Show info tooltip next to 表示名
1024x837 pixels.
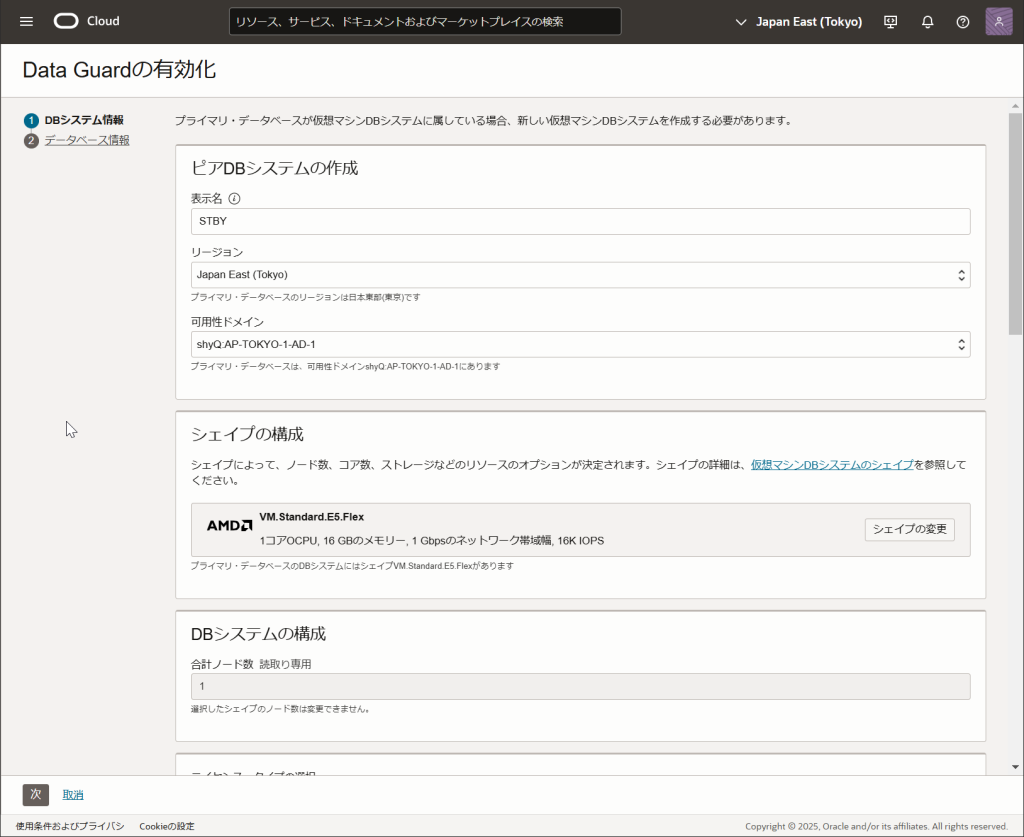[234, 198]
